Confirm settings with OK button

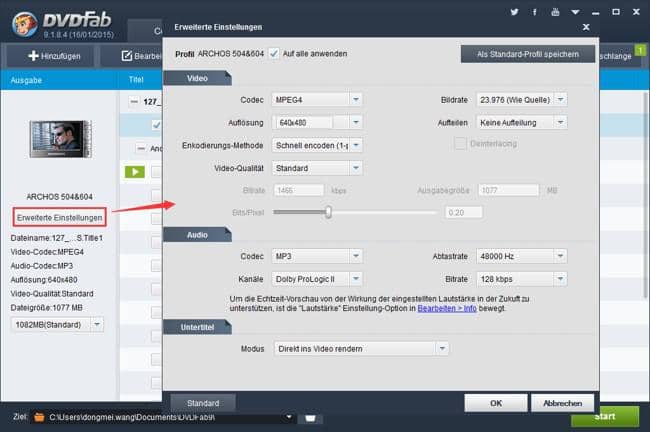(496, 403)
